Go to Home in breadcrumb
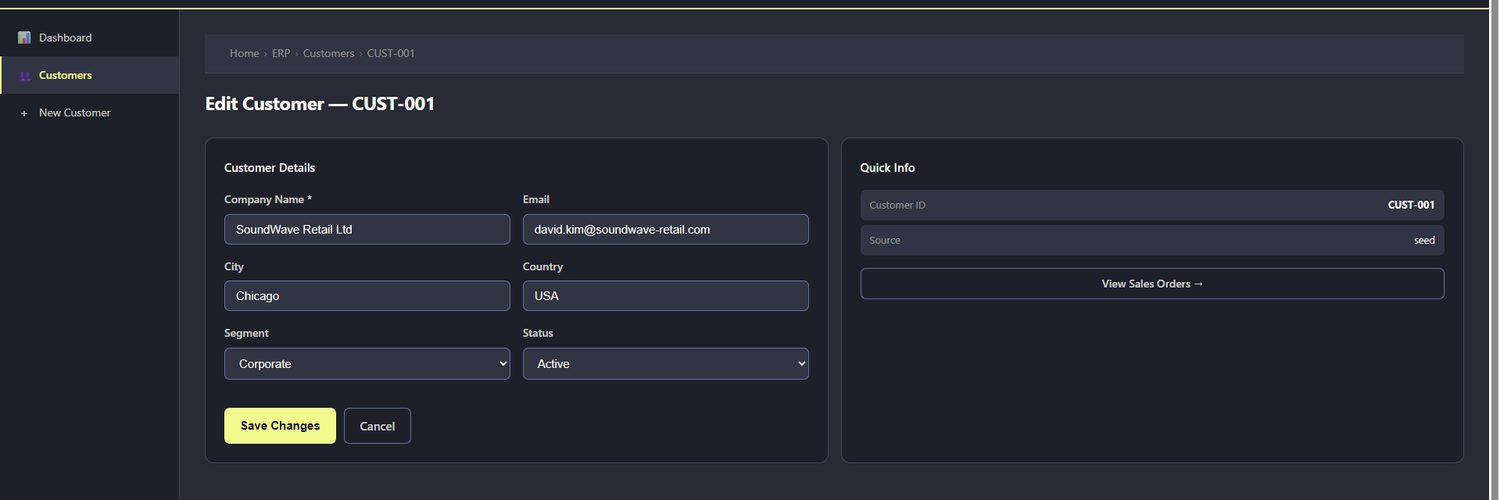 tap(244, 53)
